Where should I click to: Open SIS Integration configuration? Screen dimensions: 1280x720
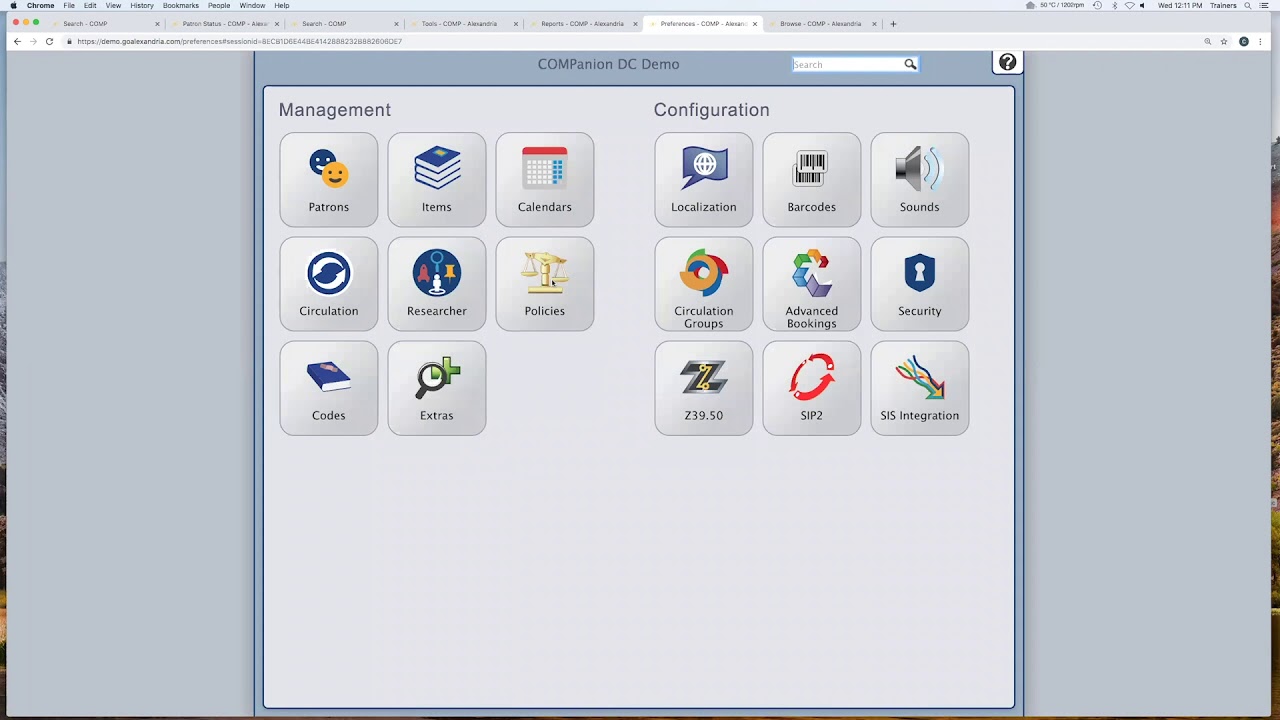(920, 388)
